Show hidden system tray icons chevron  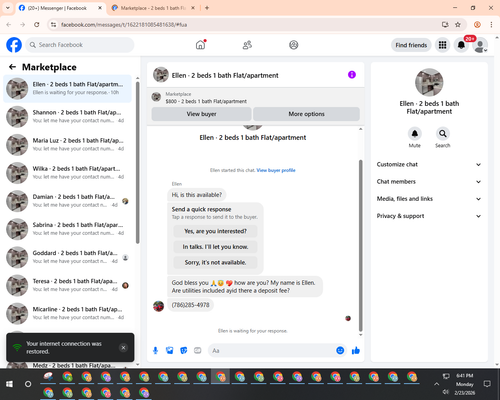436,384
